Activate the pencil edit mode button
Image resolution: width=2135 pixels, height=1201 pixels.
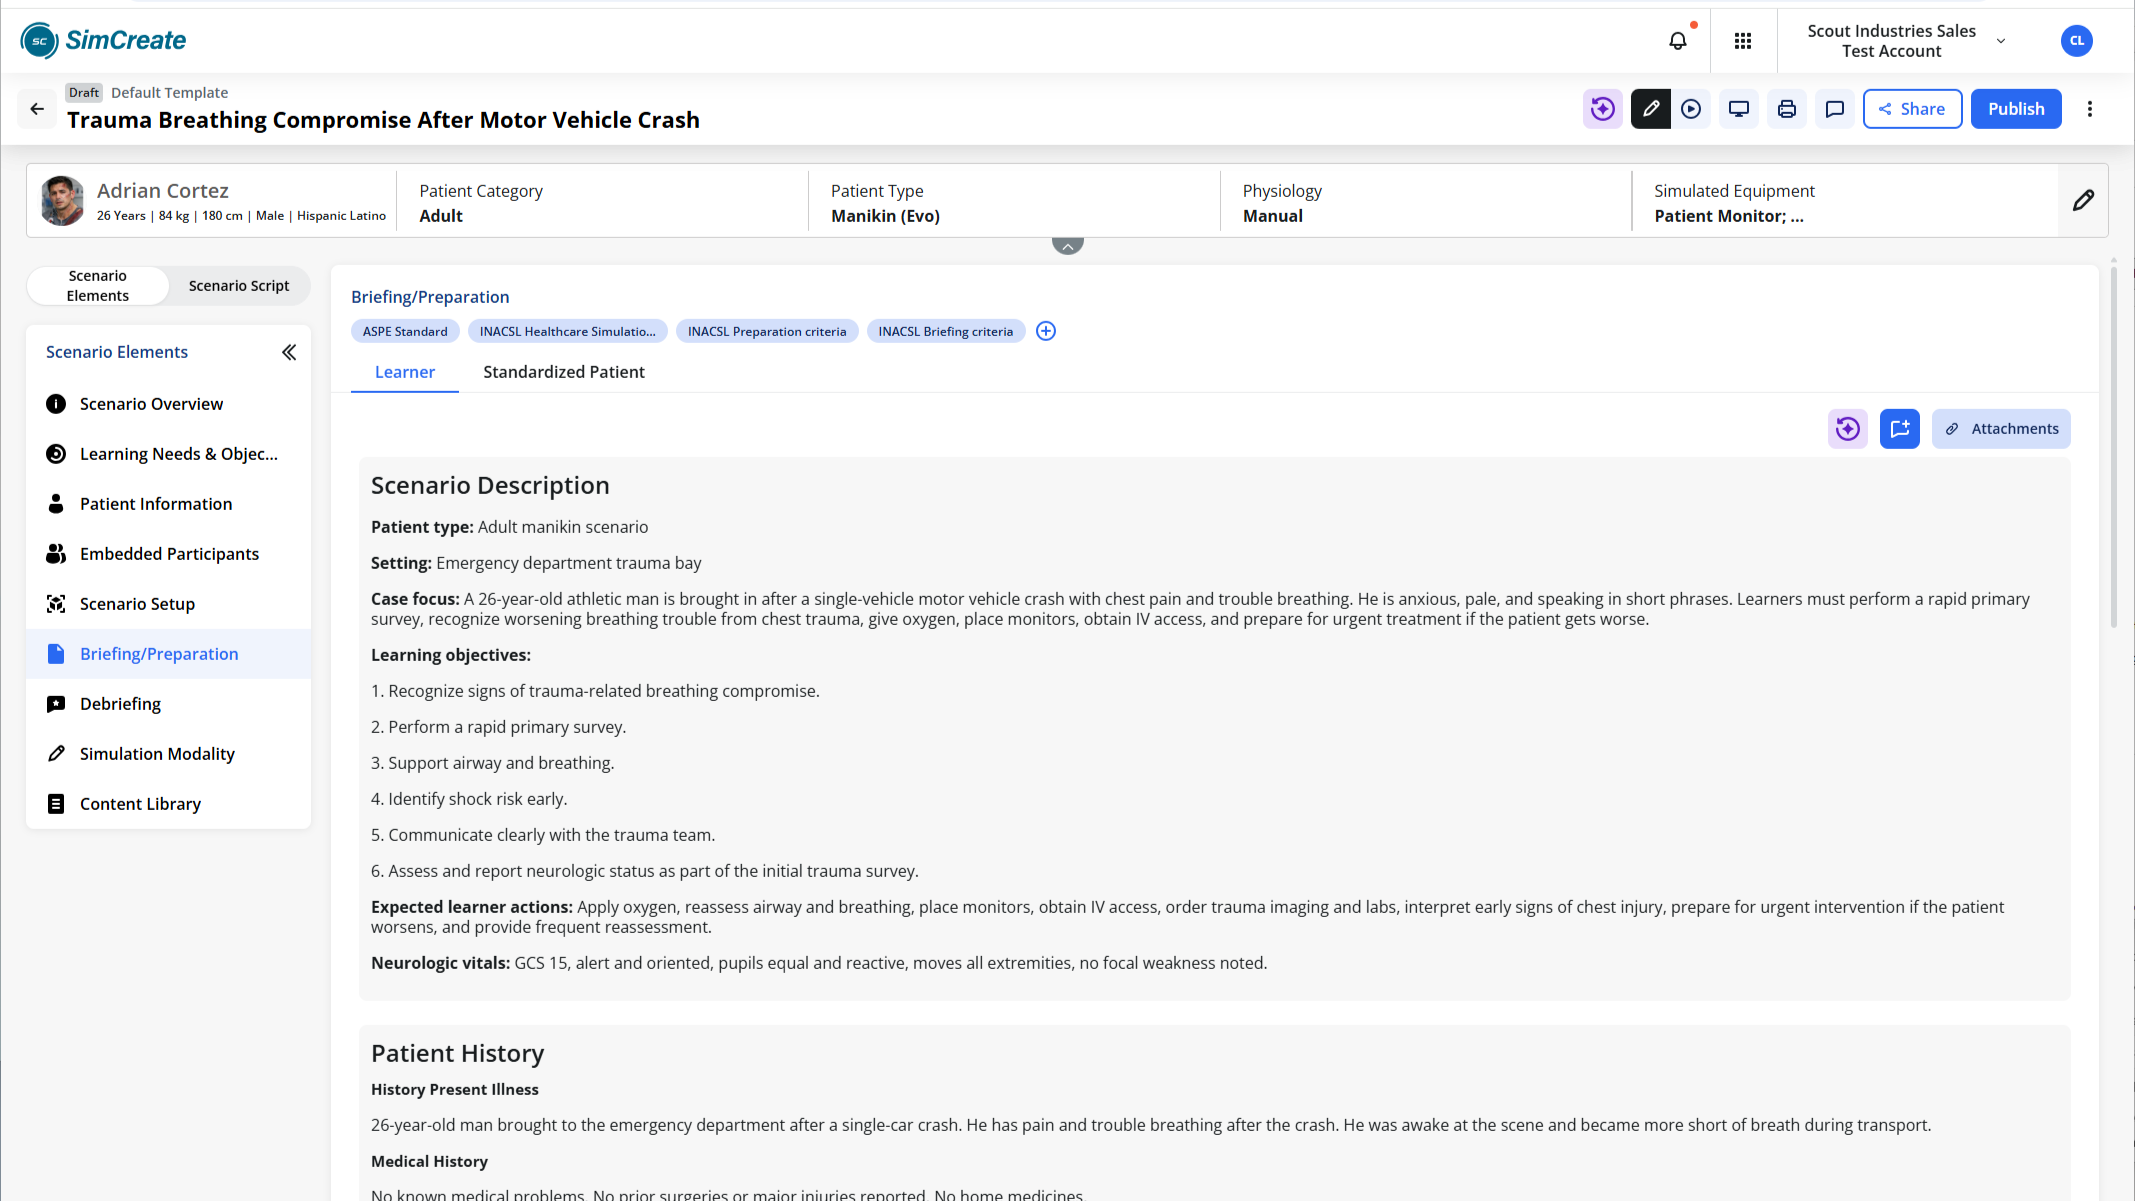click(1651, 109)
